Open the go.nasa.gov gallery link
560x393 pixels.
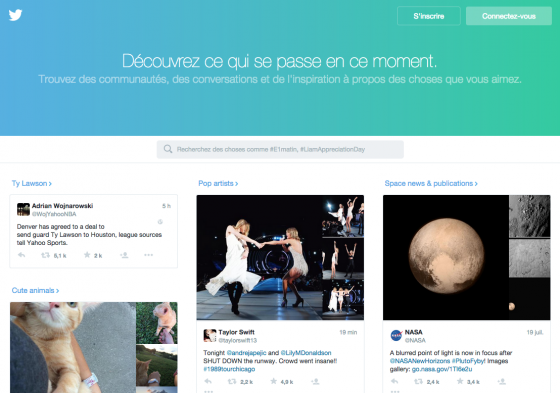click(442, 369)
